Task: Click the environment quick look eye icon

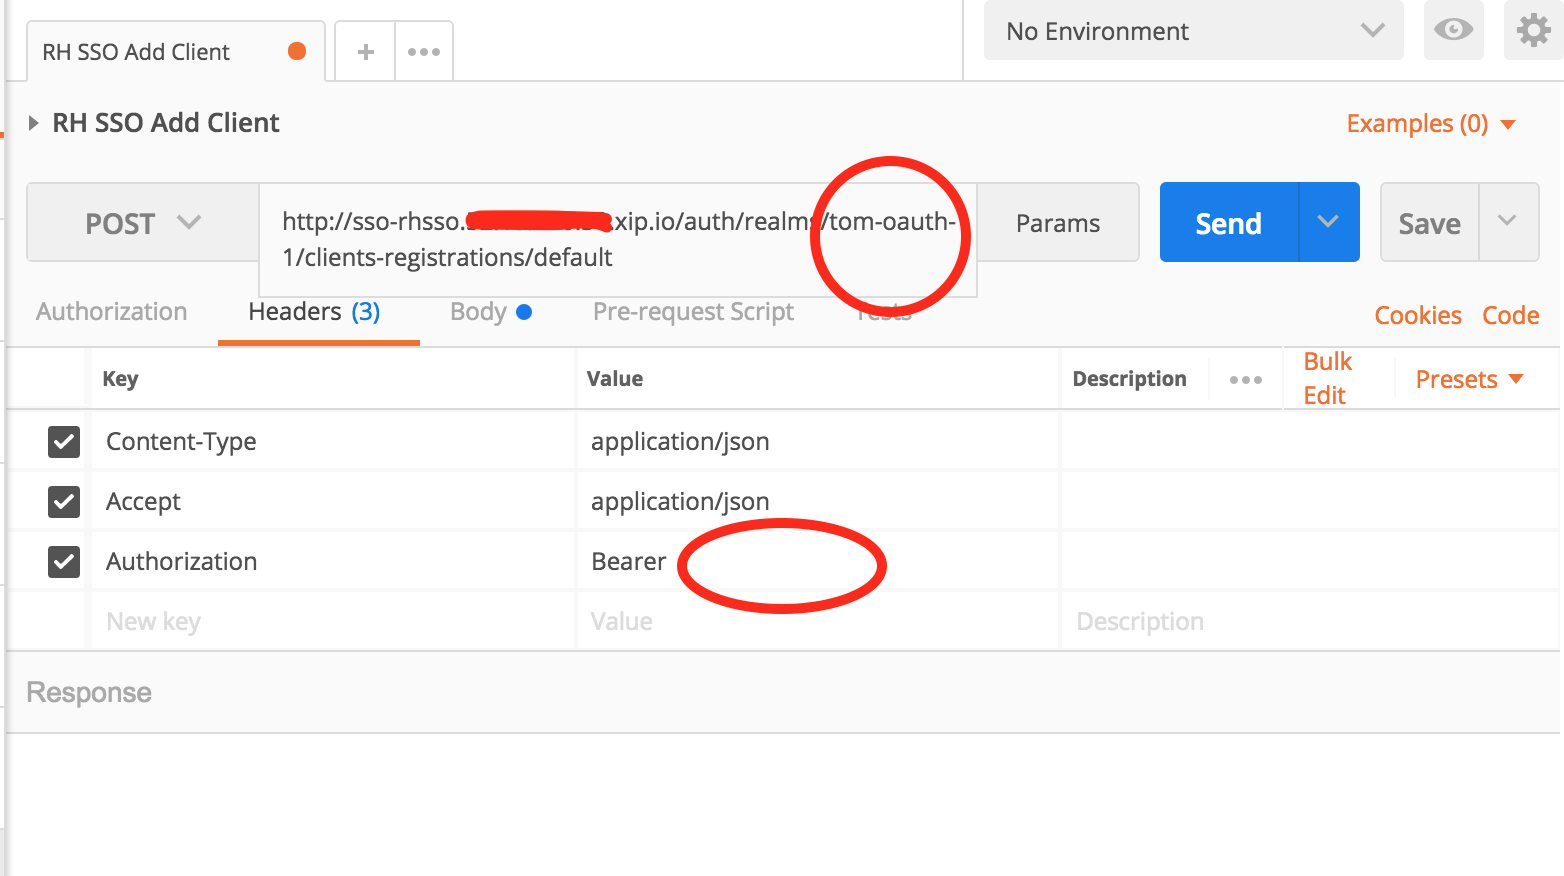Action: (1453, 30)
